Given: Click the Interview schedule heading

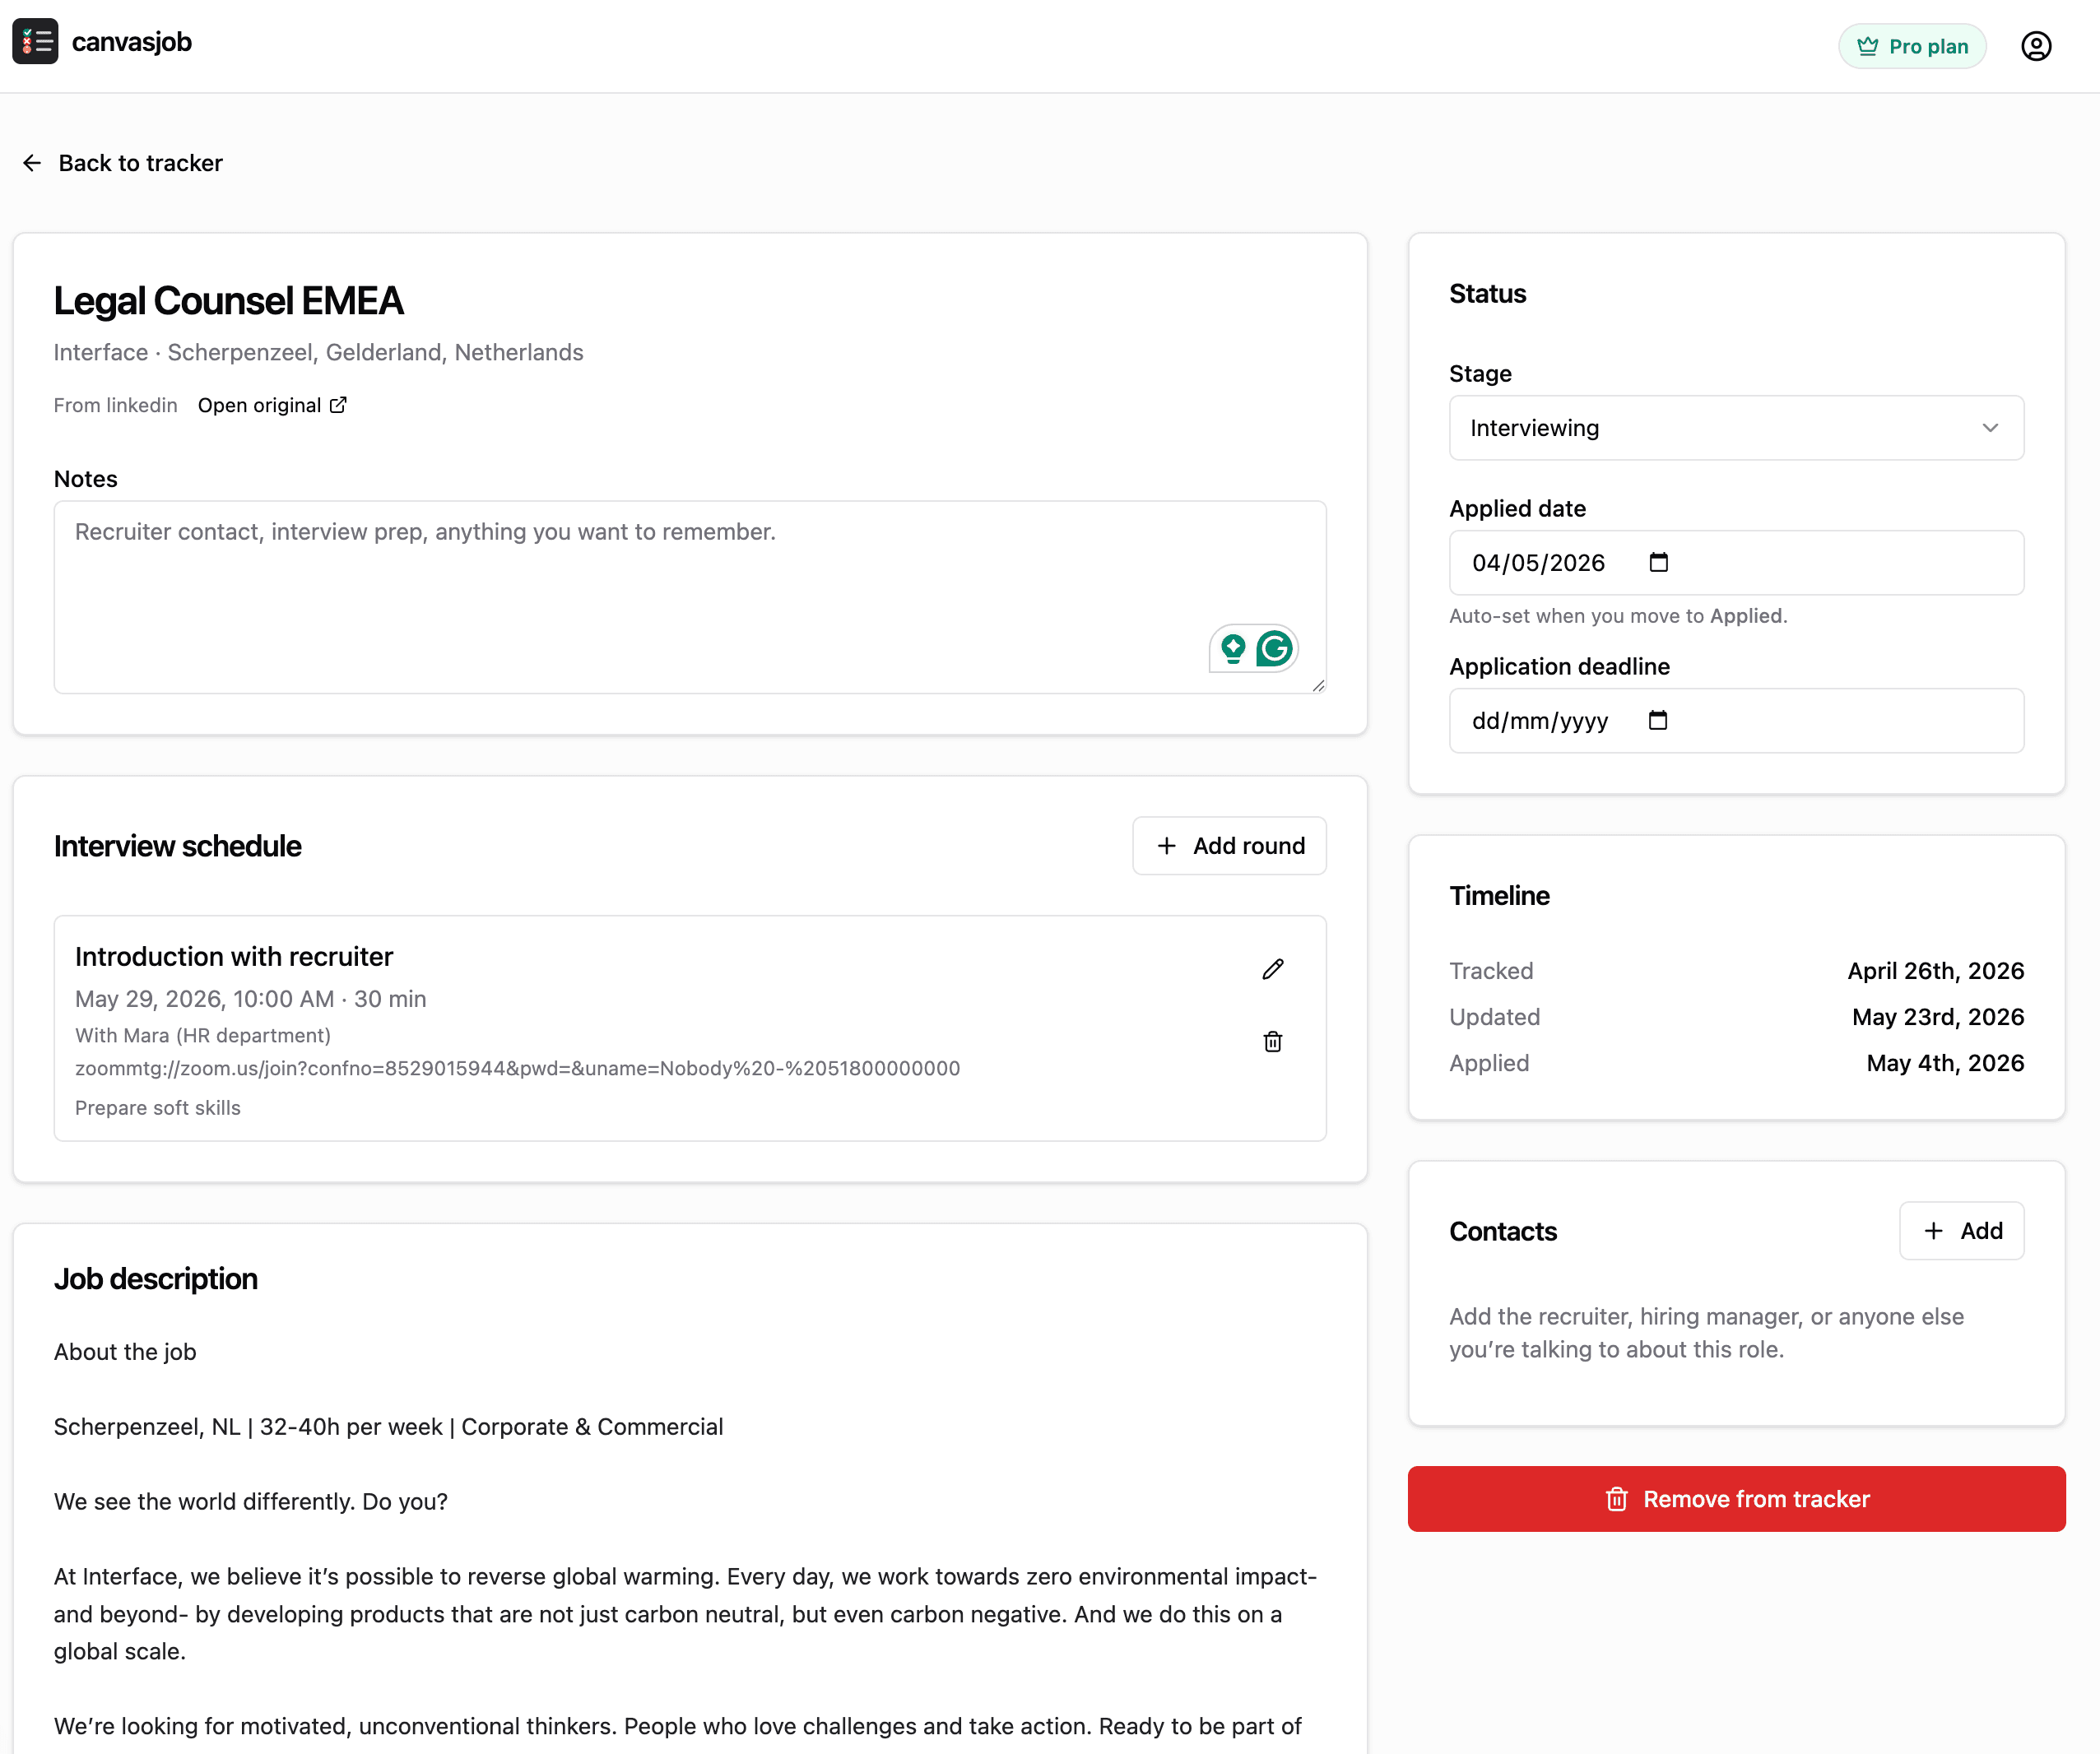Looking at the screenshot, I should pyautogui.click(x=178, y=846).
